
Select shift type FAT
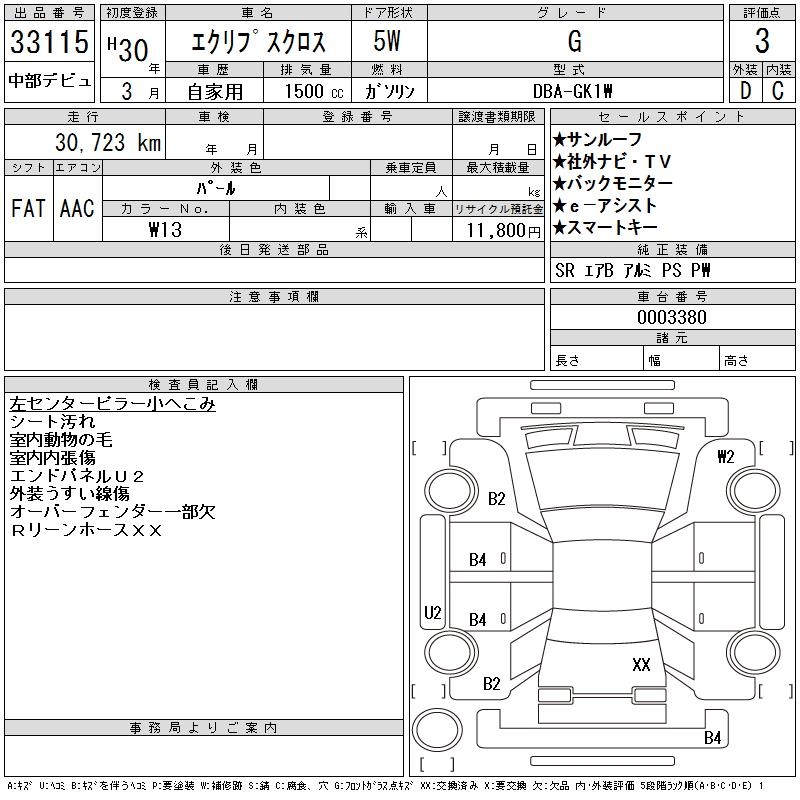28,208
